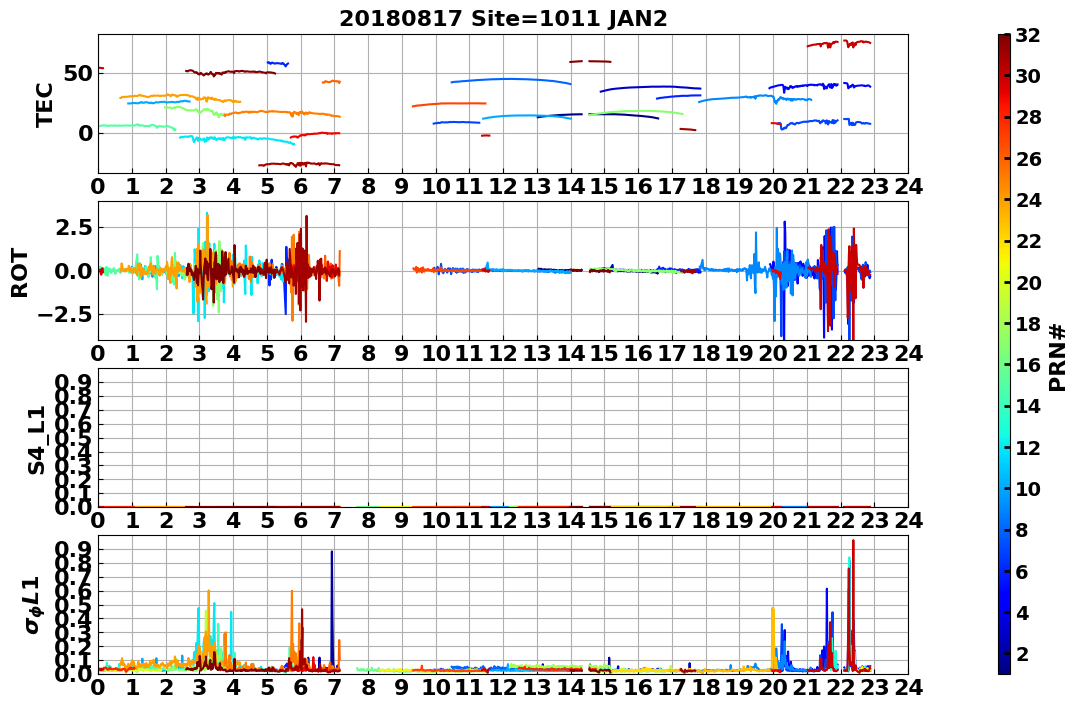The height and width of the screenshot is (709, 1077).
Task: Click the '0' y-tick on the TEC axis
Action: (85, 133)
